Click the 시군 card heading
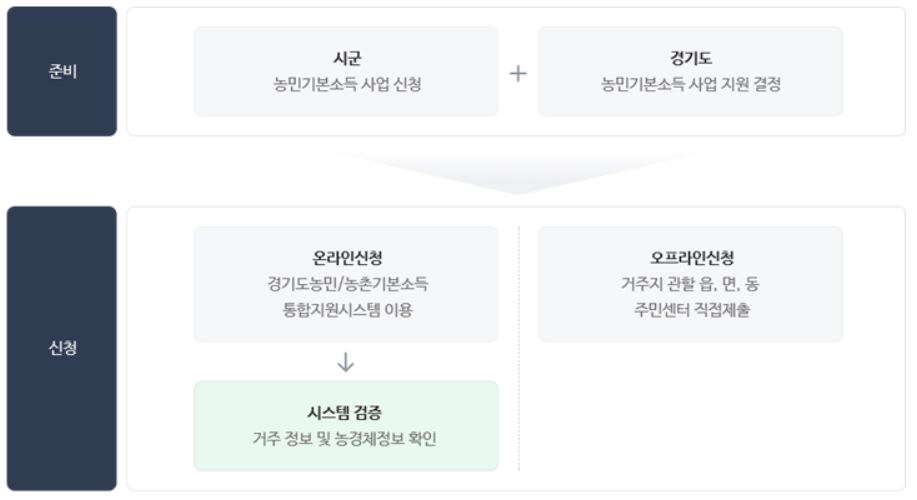The height and width of the screenshot is (500, 917). [x=347, y=58]
